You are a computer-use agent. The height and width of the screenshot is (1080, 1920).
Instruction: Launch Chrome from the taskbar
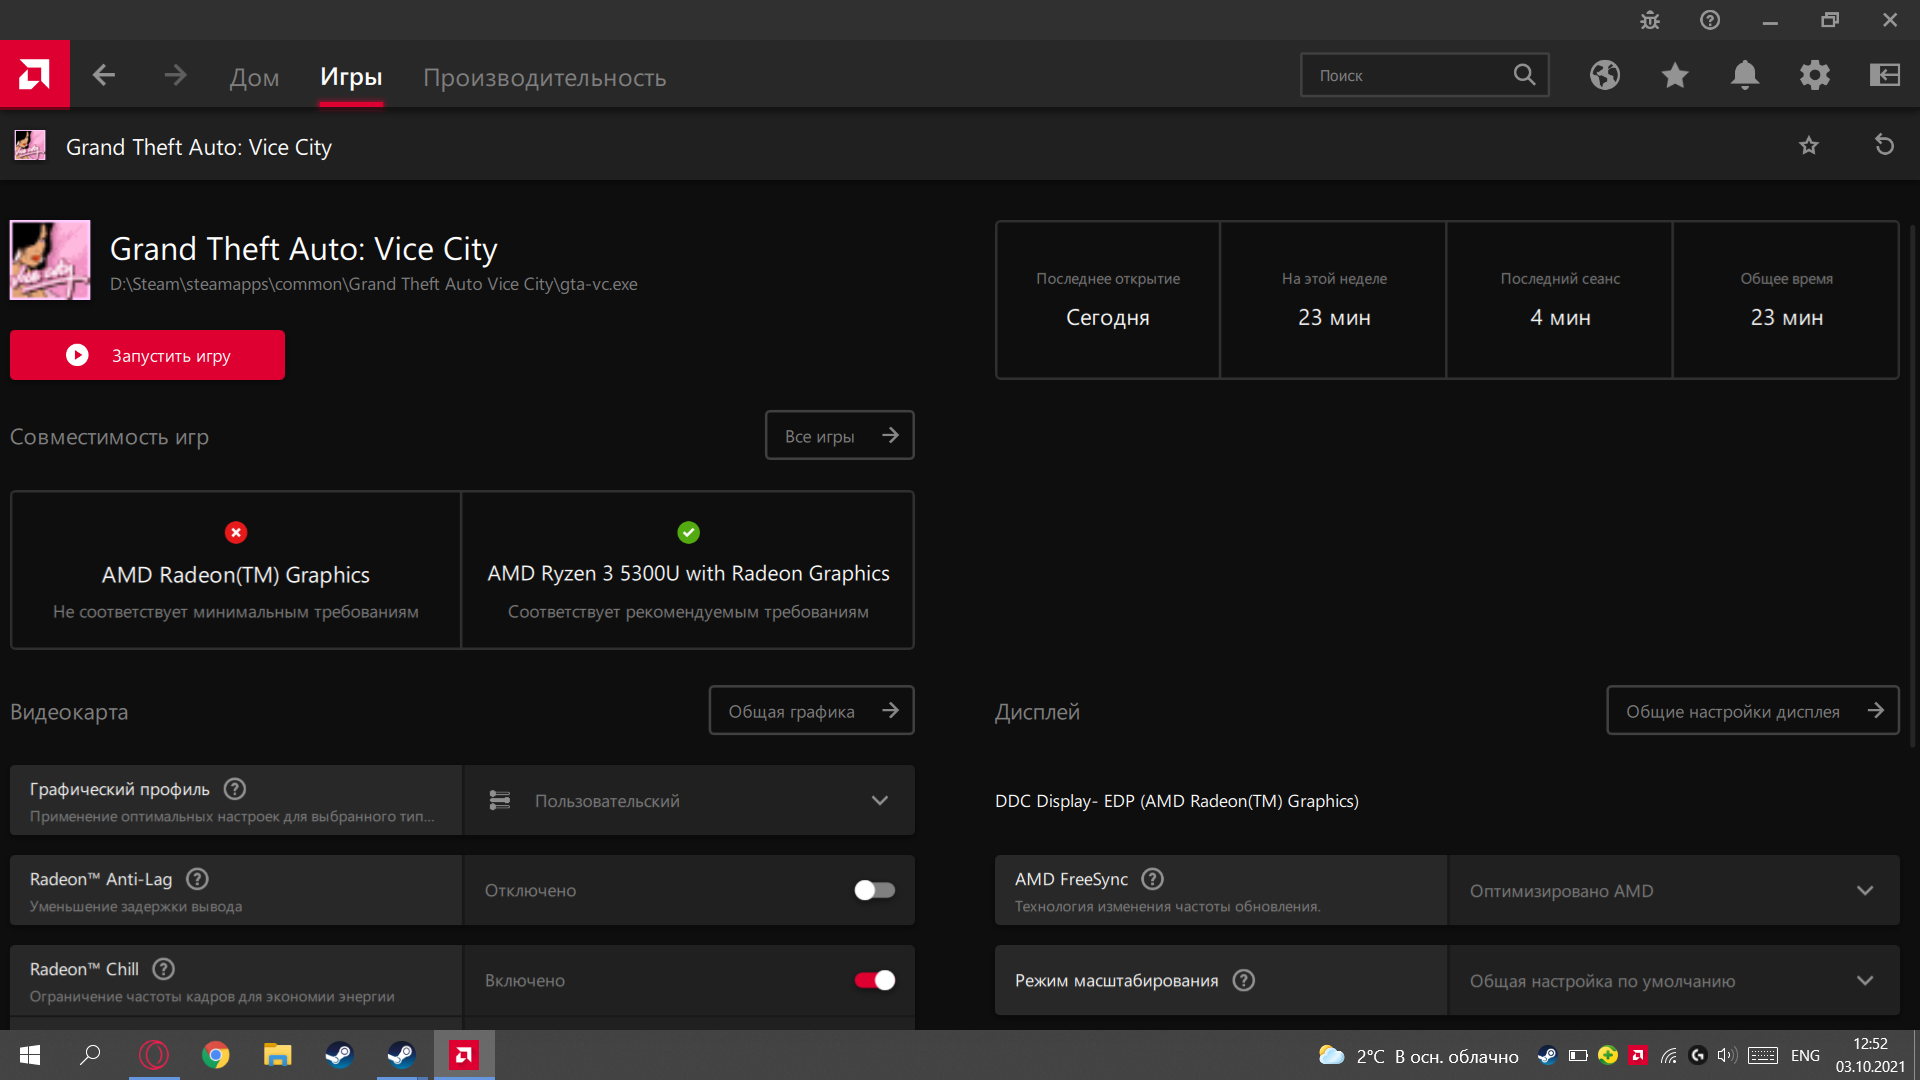[215, 1055]
